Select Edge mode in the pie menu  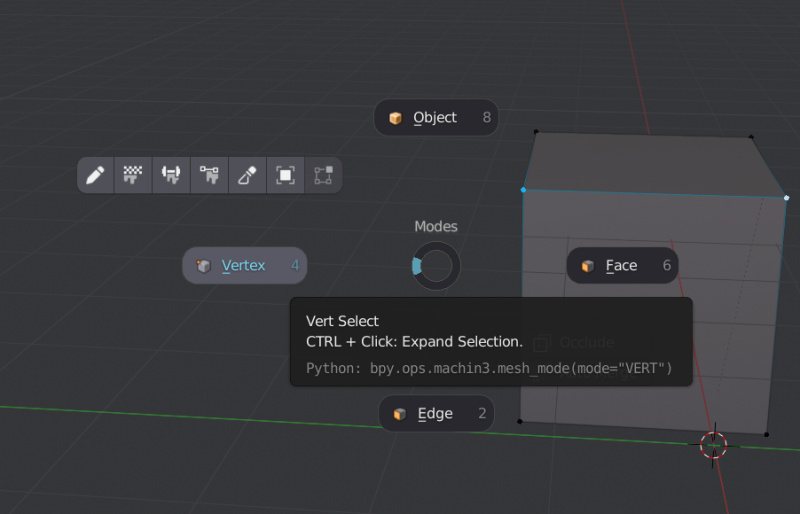pyautogui.click(x=436, y=414)
